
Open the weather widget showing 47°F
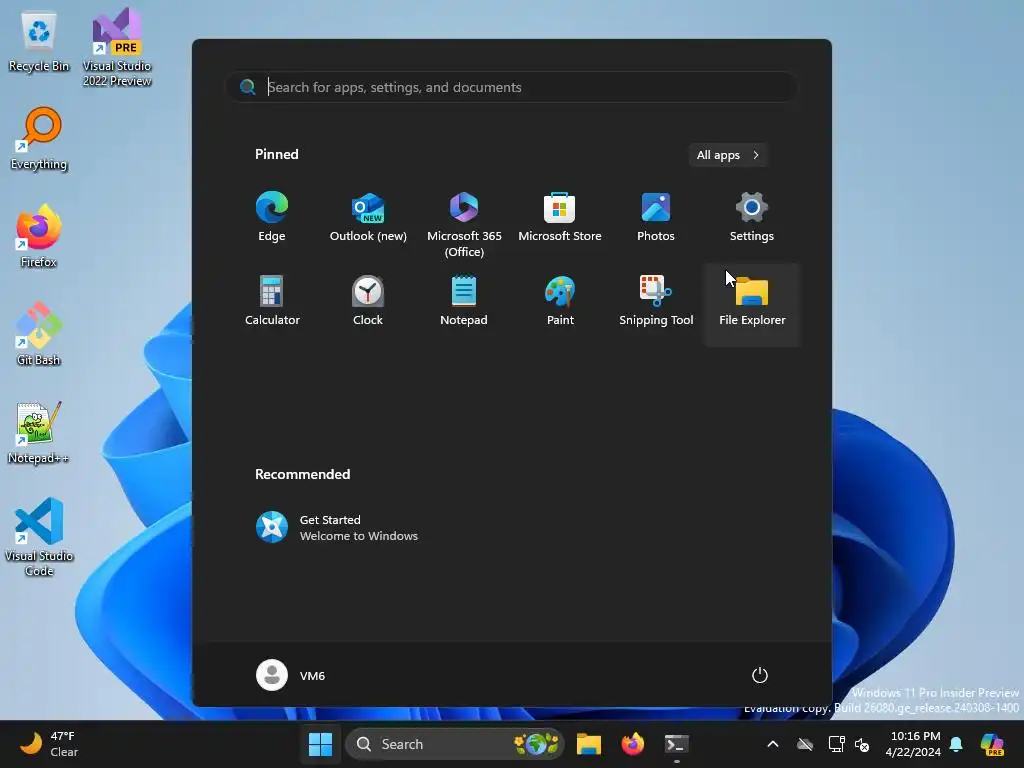click(x=50, y=744)
